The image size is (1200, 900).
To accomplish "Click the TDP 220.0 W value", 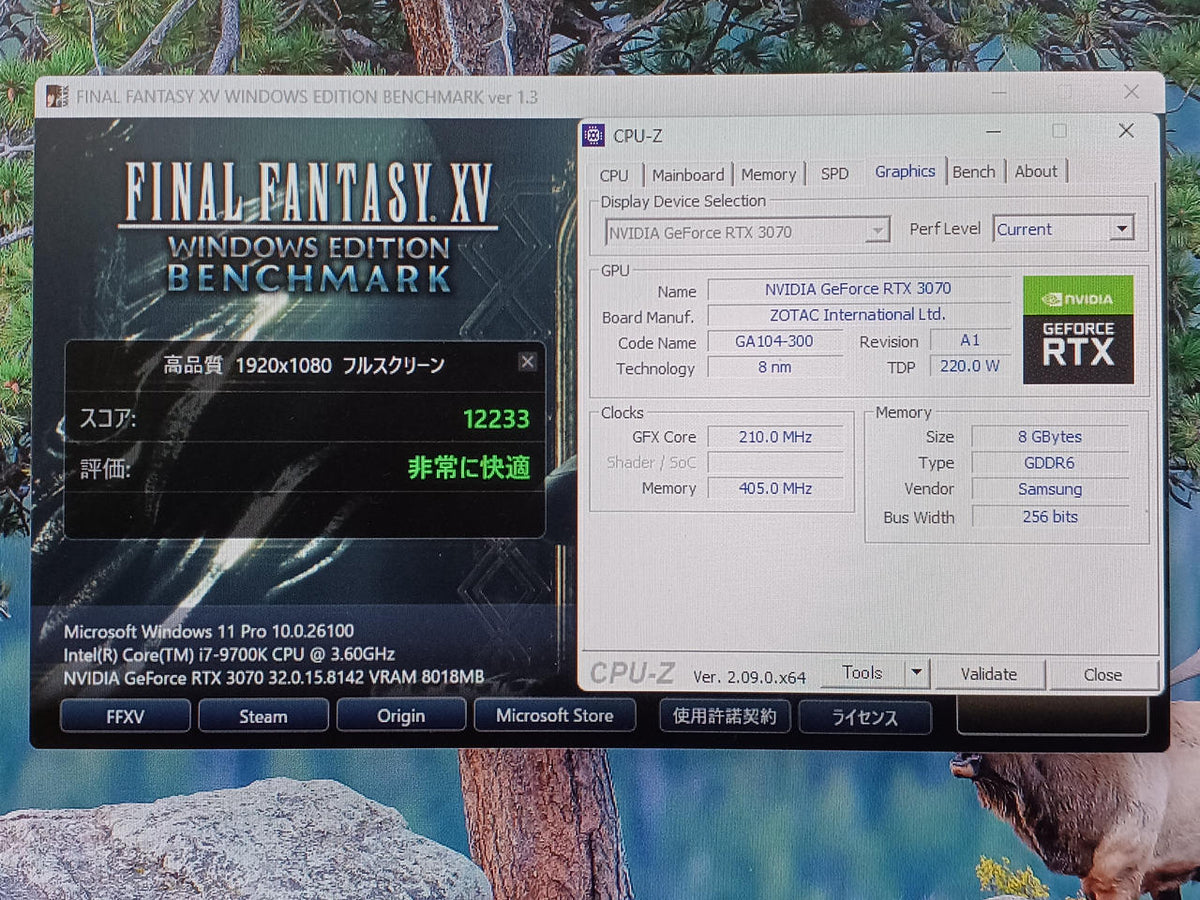I will click(x=969, y=366).
